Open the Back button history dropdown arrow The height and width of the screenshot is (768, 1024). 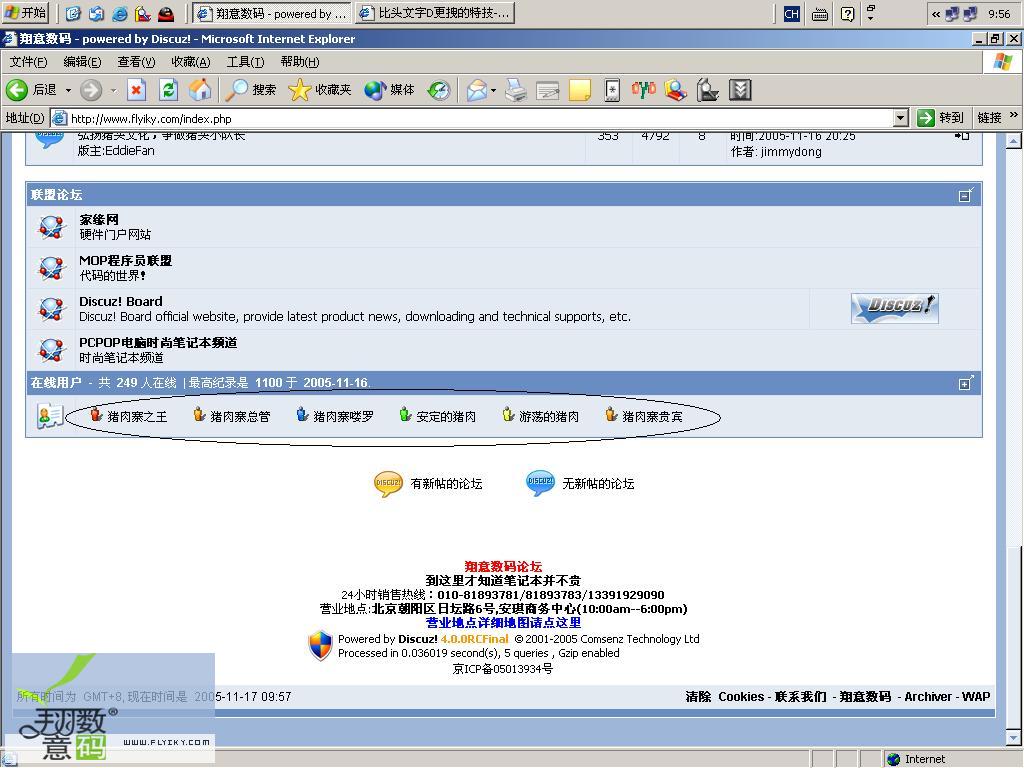point(68,90)
